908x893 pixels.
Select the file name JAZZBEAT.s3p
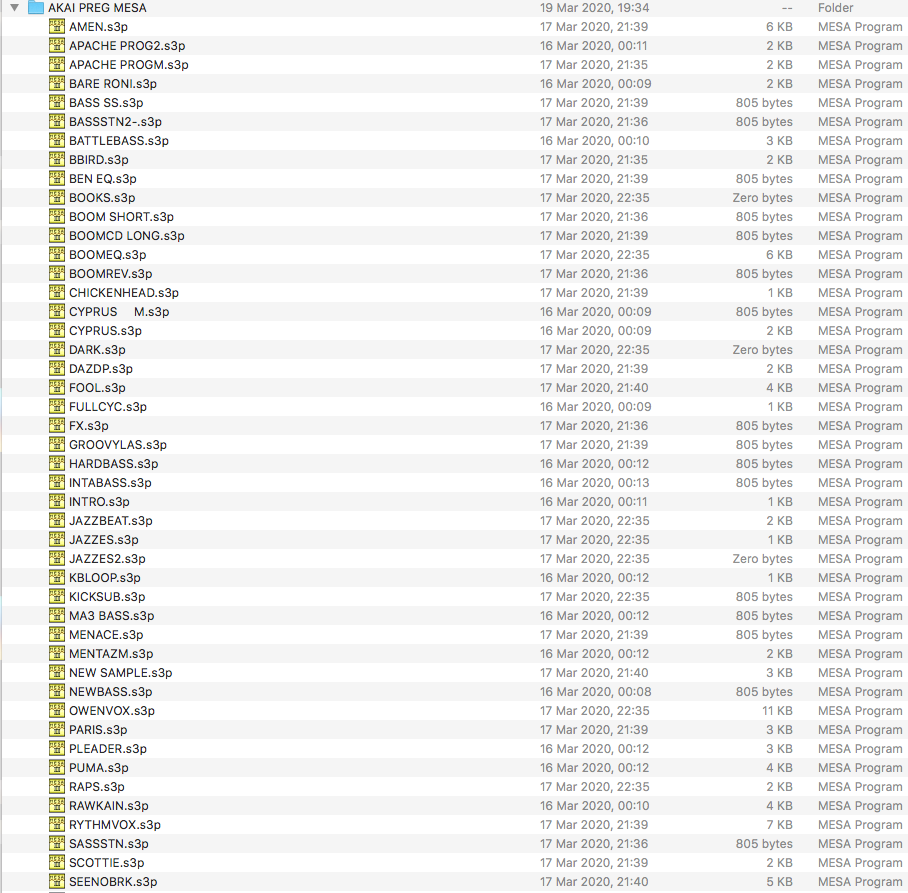[111, 521]
